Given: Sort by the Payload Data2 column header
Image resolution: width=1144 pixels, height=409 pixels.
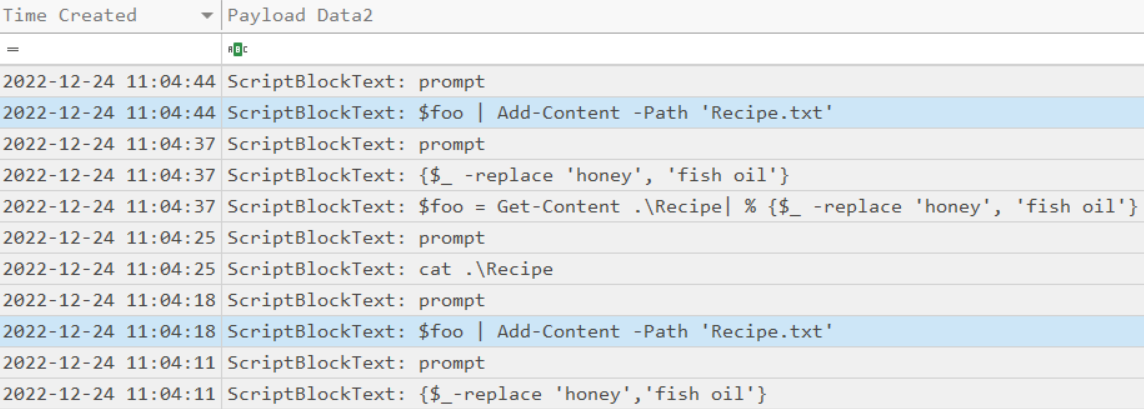Looking at the screenshot, I should (x=300, y=16).
